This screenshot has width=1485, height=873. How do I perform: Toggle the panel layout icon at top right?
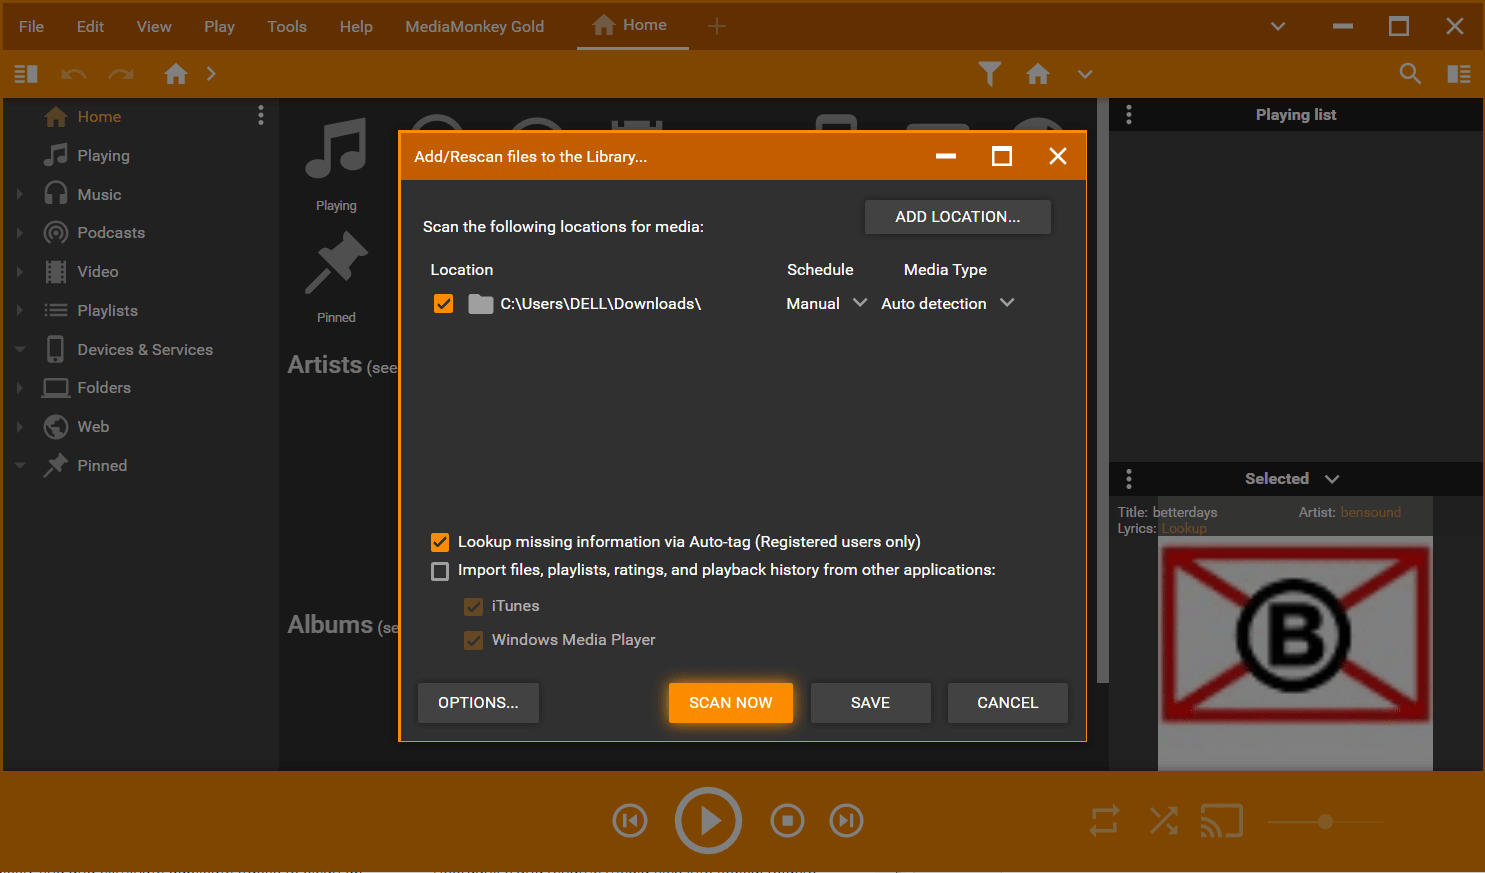coord(1459,74)
